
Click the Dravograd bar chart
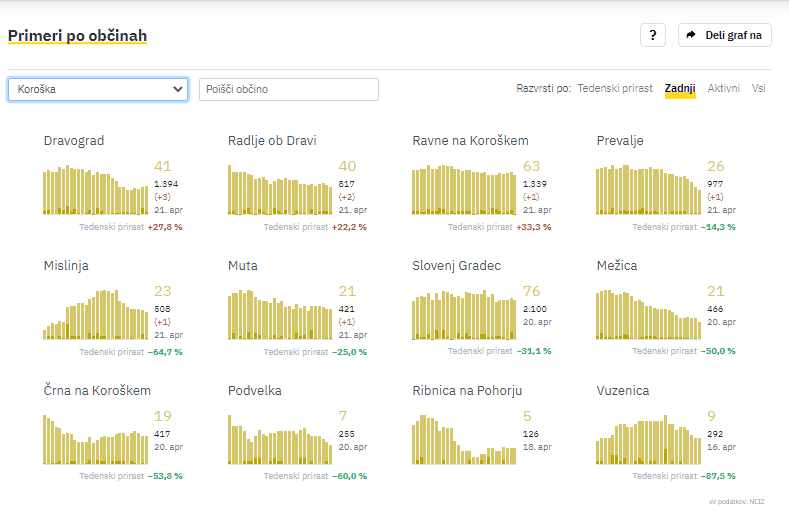pos(96,189)
